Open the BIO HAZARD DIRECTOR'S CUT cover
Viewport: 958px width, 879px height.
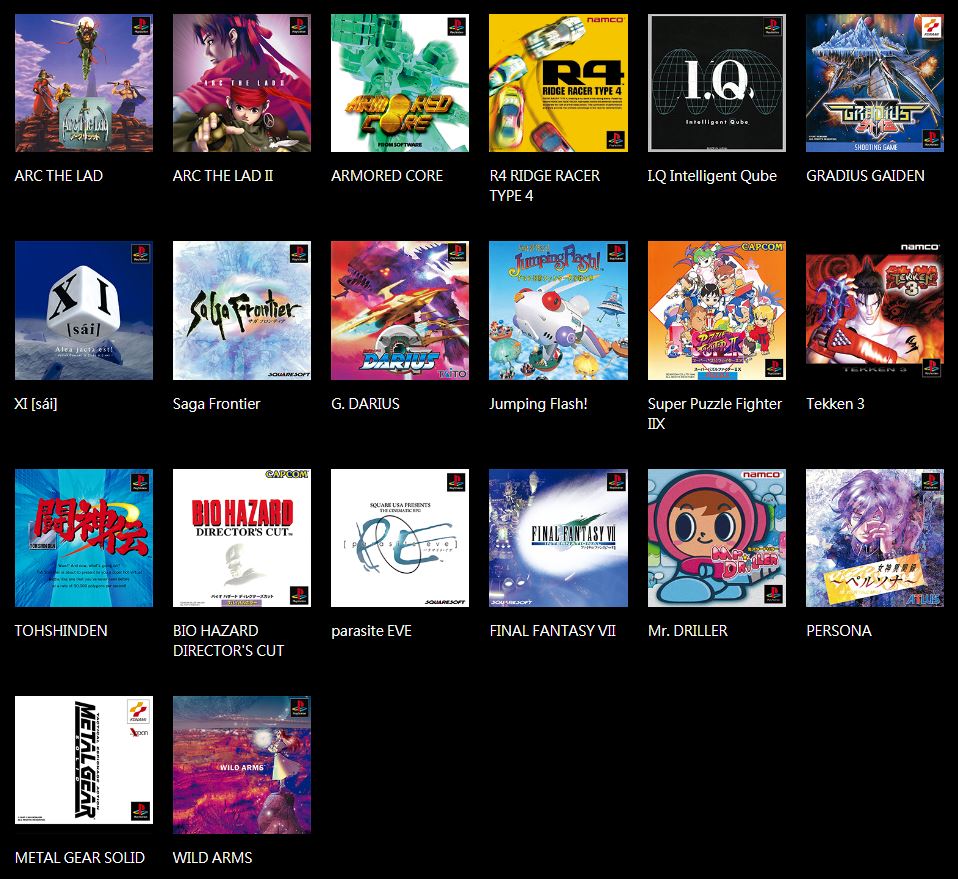pos(241,537)
